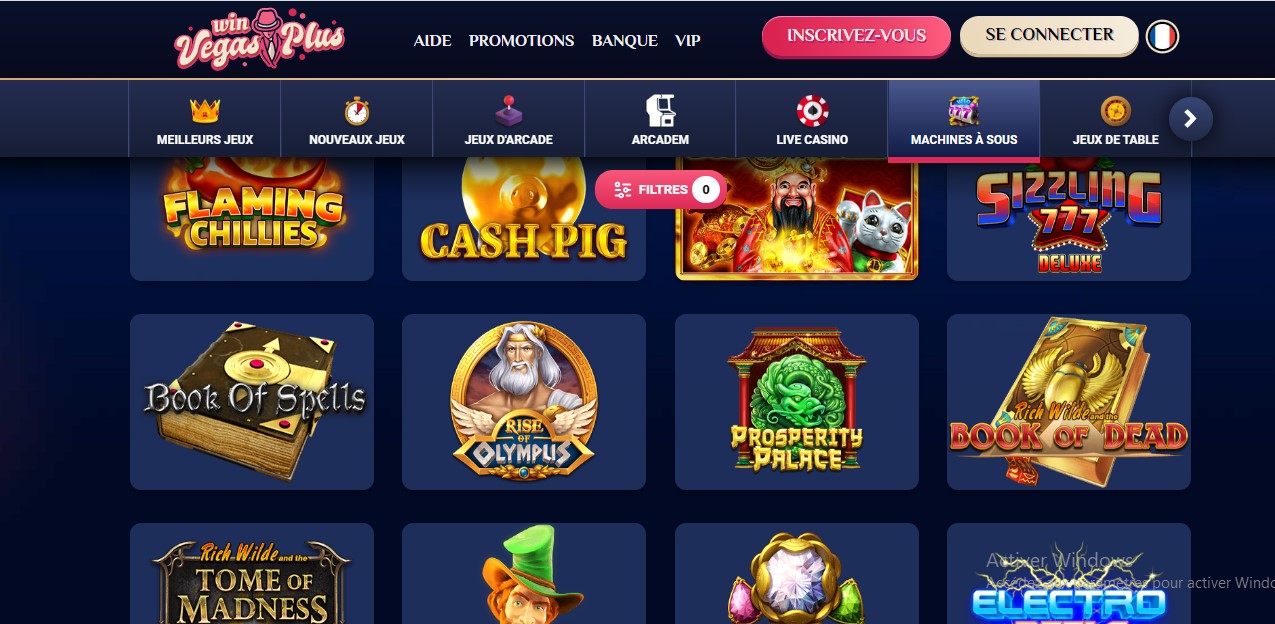Choose the joystick Jeux d'Arcade category

click(x=509, y=110)
